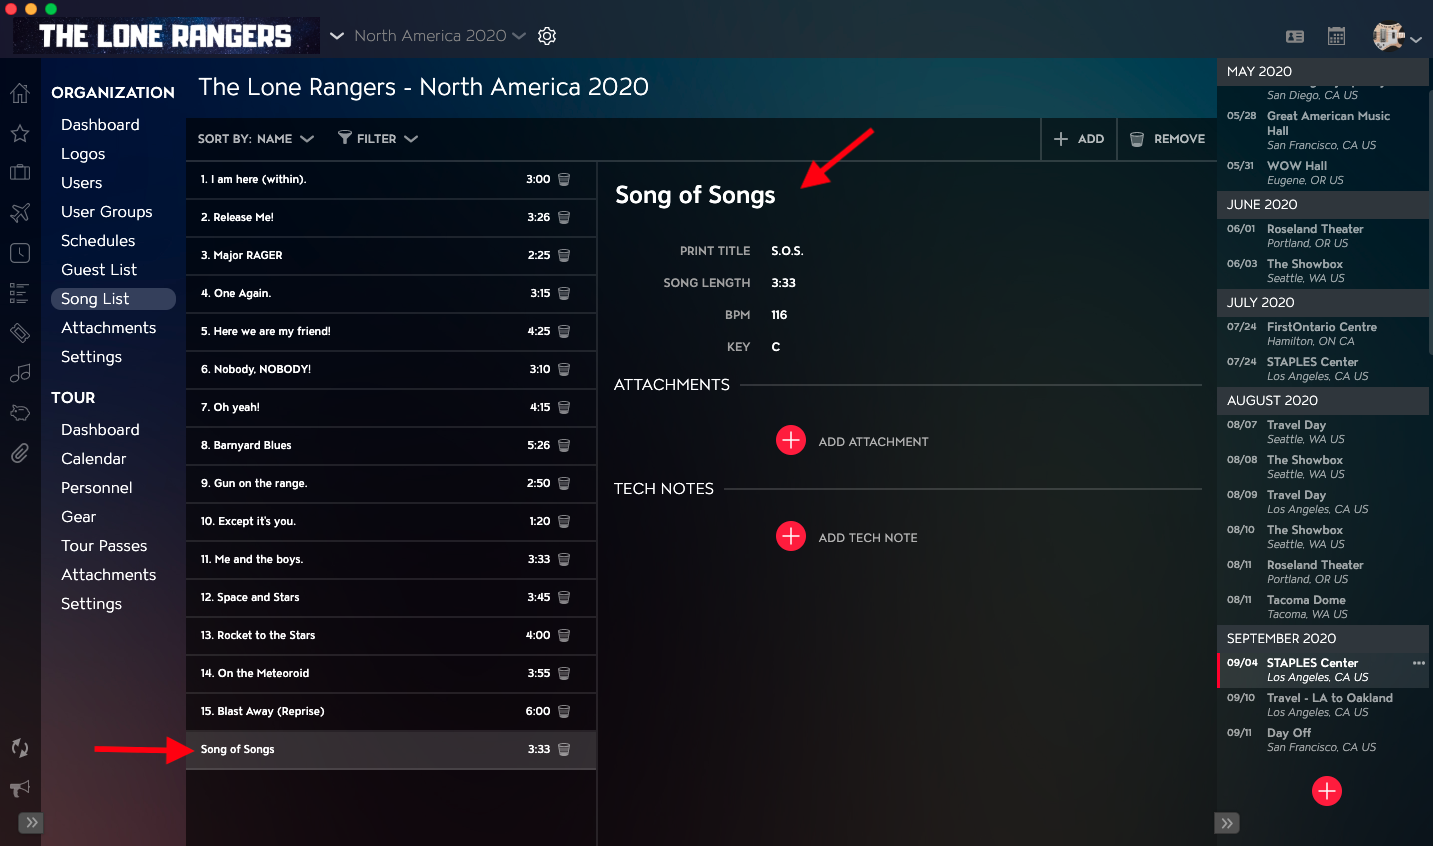Image resolution: width=1433 pixels, height=846 pixels.
Task: Click trash icon for 'Major RAGER'
Action: click(x=564, y=255)
